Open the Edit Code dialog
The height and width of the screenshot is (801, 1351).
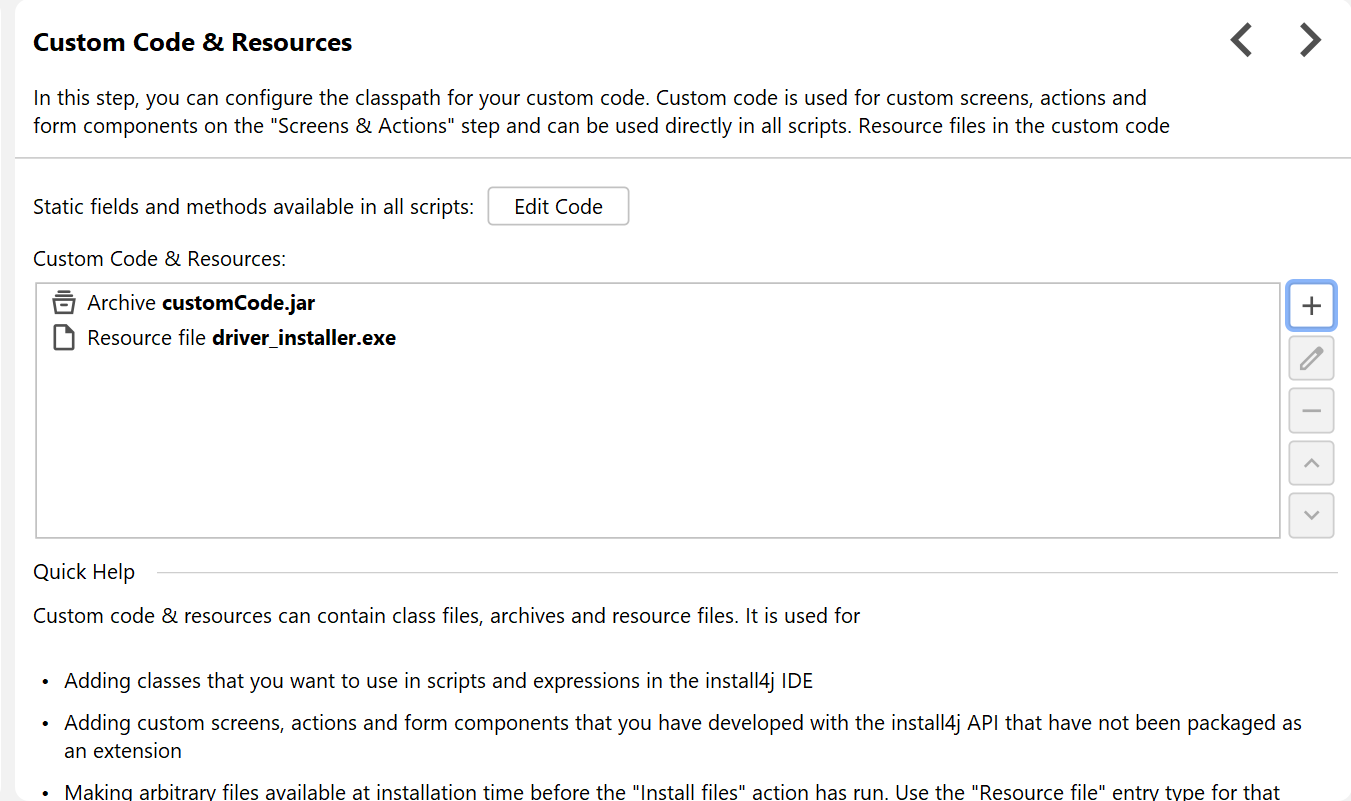(x=558, y=207)
